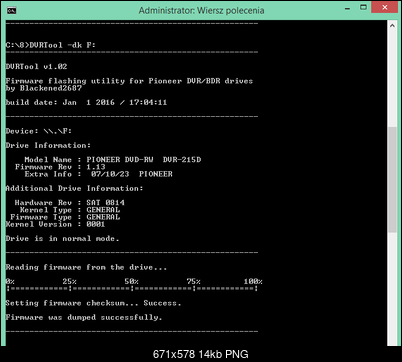Click 'Firmware was dumped successfully.' line
This screenshot has width=402, height=362.
pos(84,317)
